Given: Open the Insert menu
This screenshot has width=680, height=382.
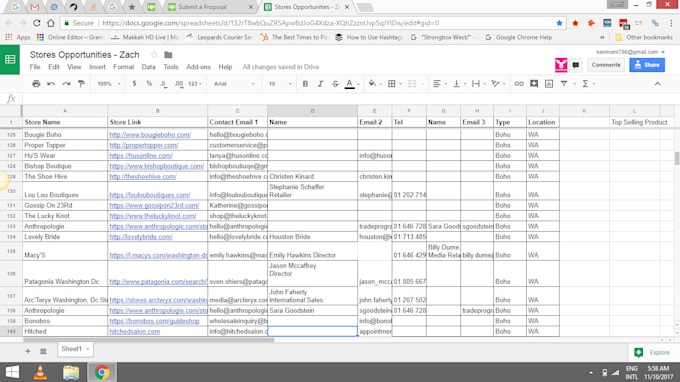Looking at the screenshot, I should click(x=97, y=67).
